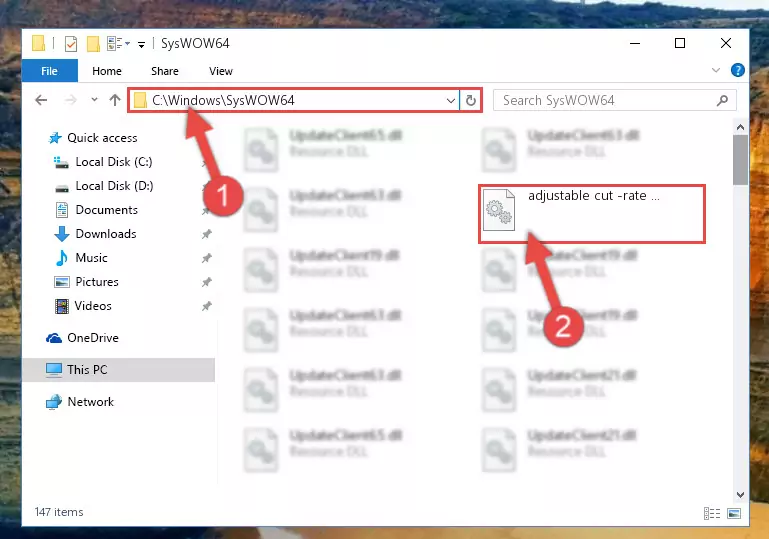This screenshot has height=539, width=769.
Task: Close the SysWOW64 window
Action: pos(726,43)
